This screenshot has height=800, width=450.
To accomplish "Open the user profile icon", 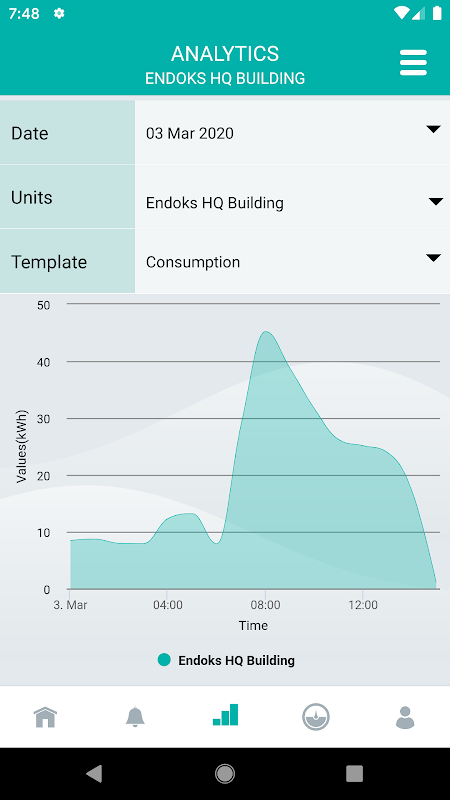I will [405, 717].
